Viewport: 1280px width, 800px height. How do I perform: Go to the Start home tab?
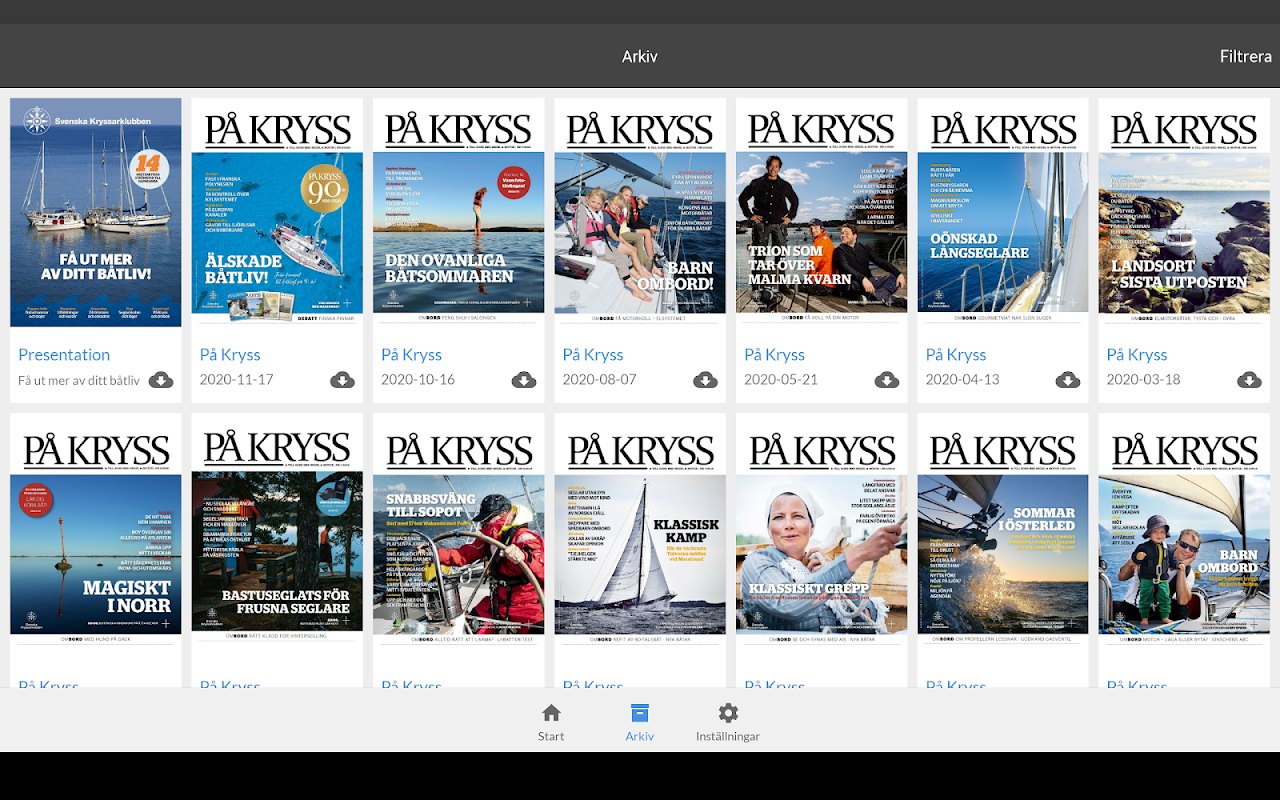point(551,722)
